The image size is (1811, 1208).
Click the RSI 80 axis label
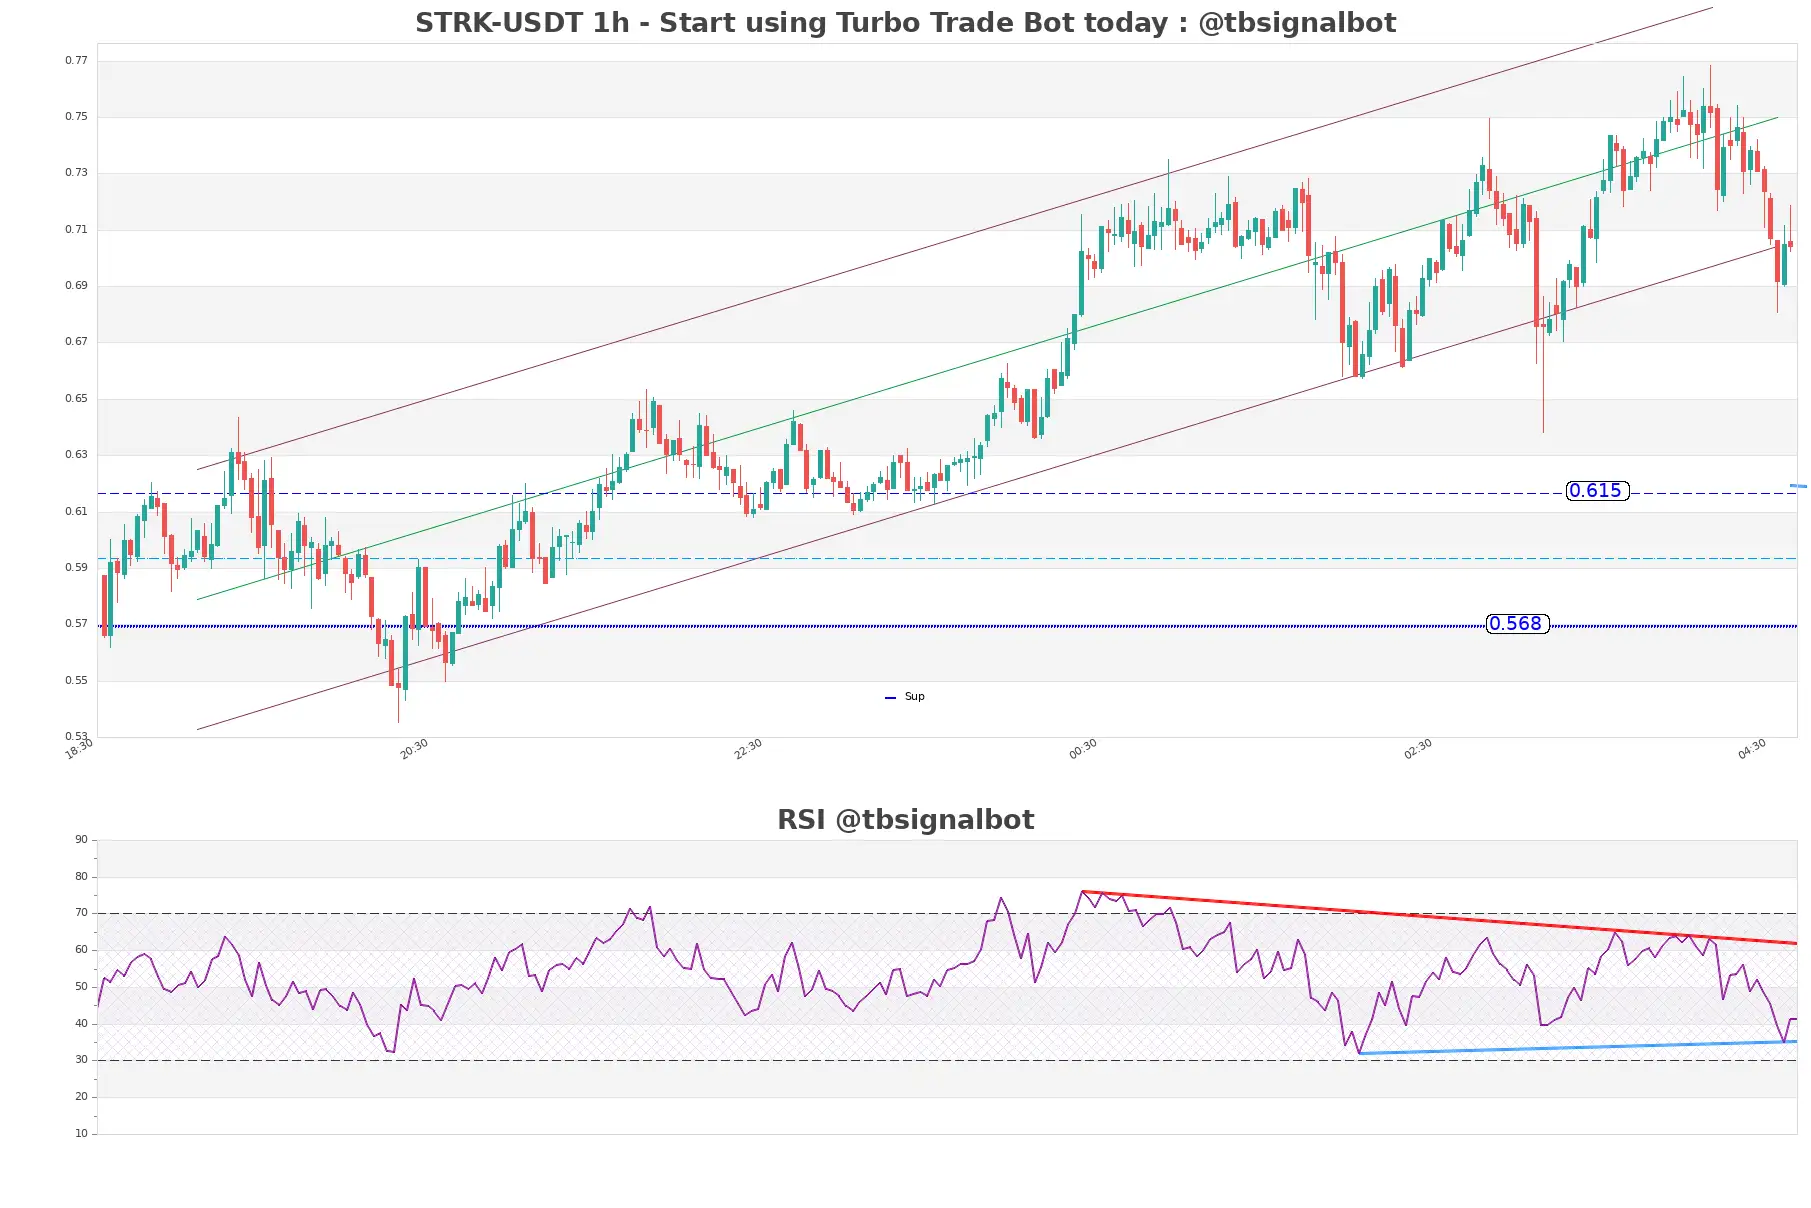click(81, 877)
